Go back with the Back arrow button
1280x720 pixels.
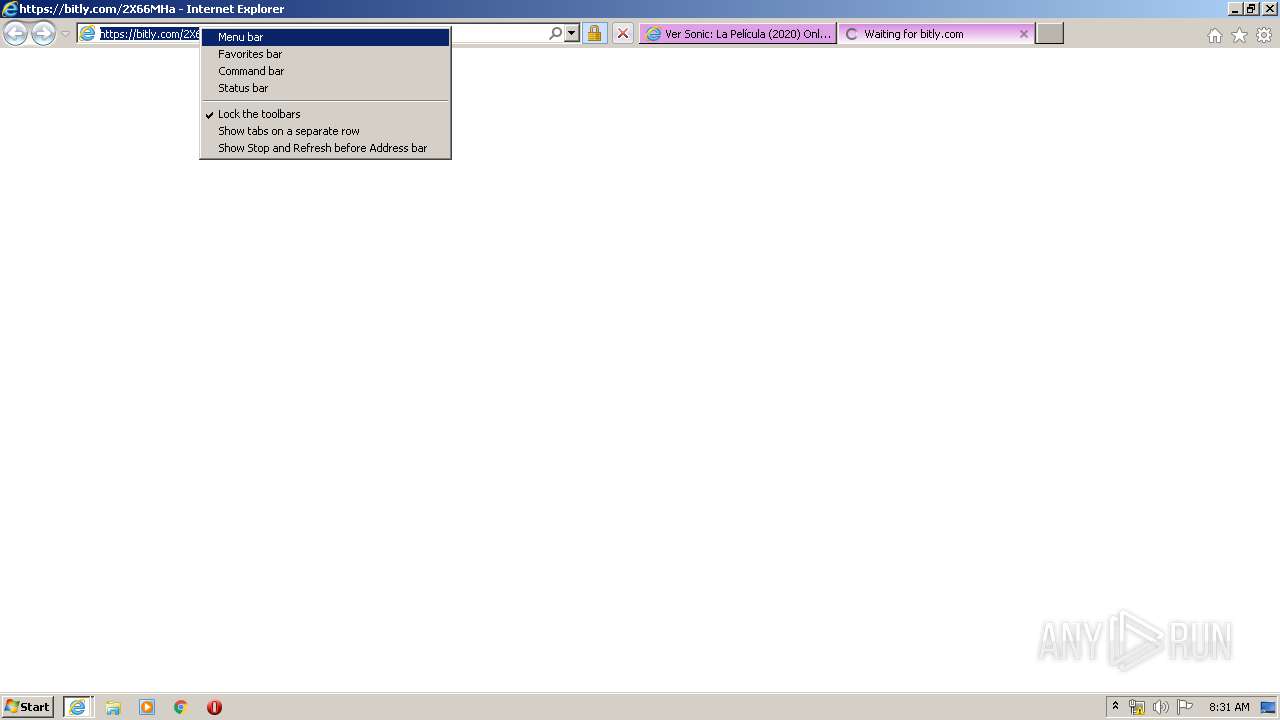click(x=15, y=34)
